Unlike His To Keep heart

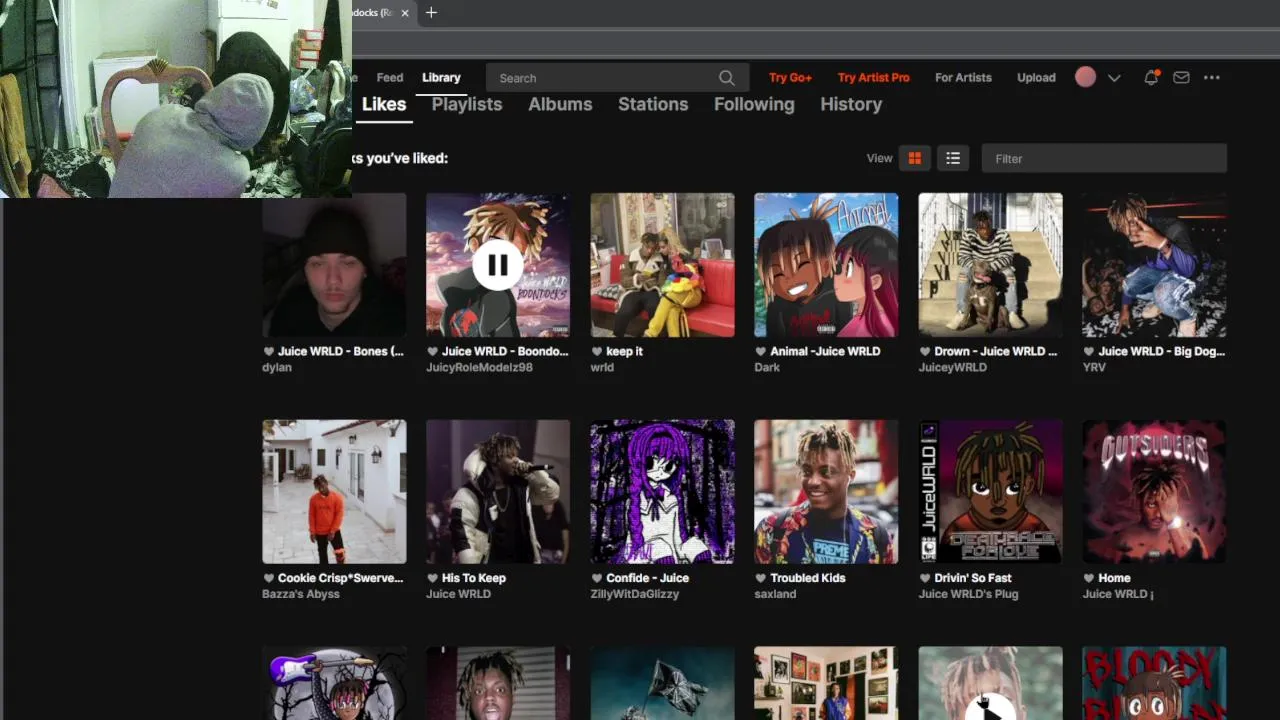coord(432,578)
